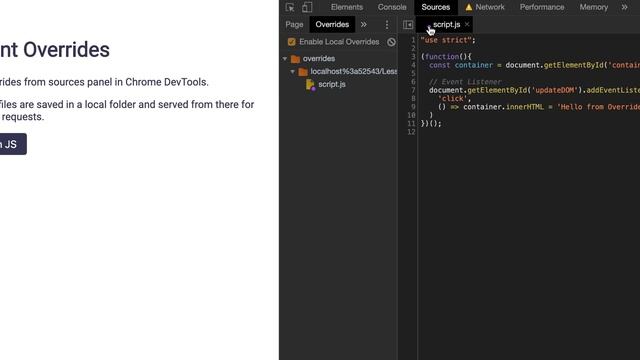Click the Overrides page heading
The height and width of the screenshot is (360, 640).
pyautogui.click(x=55, y=50)
